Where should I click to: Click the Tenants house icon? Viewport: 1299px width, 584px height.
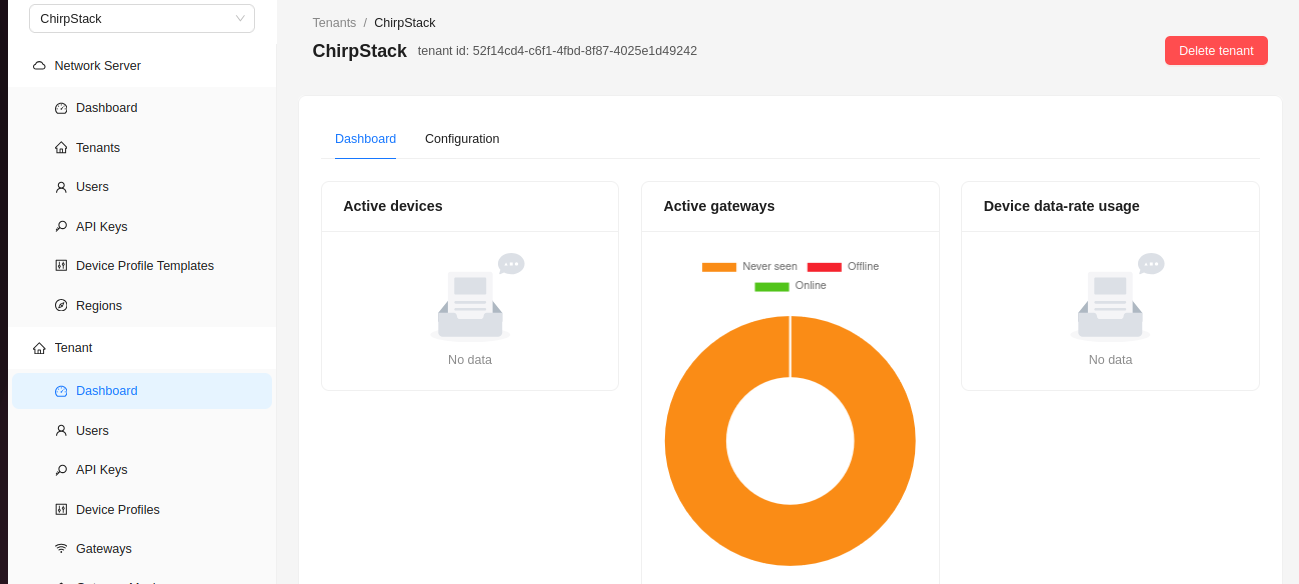61,148
